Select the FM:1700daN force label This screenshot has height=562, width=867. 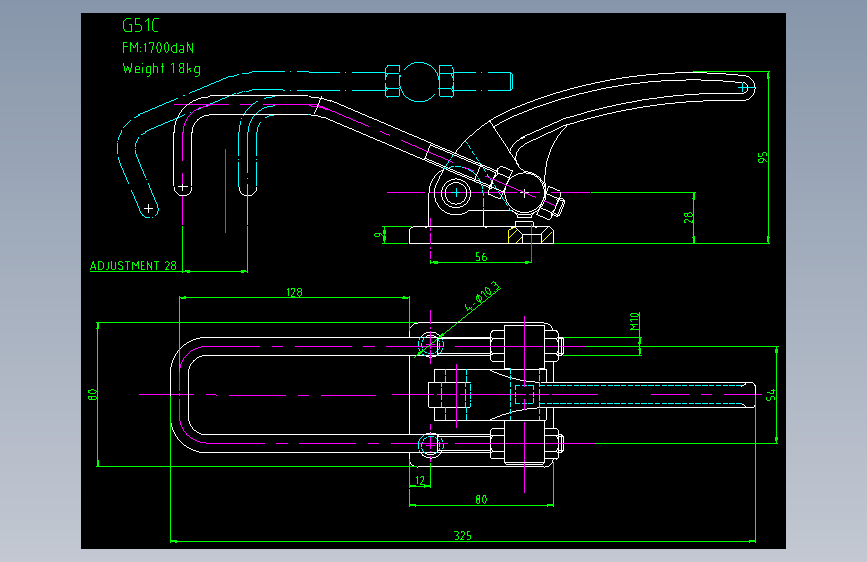click(x=158, y=48)
